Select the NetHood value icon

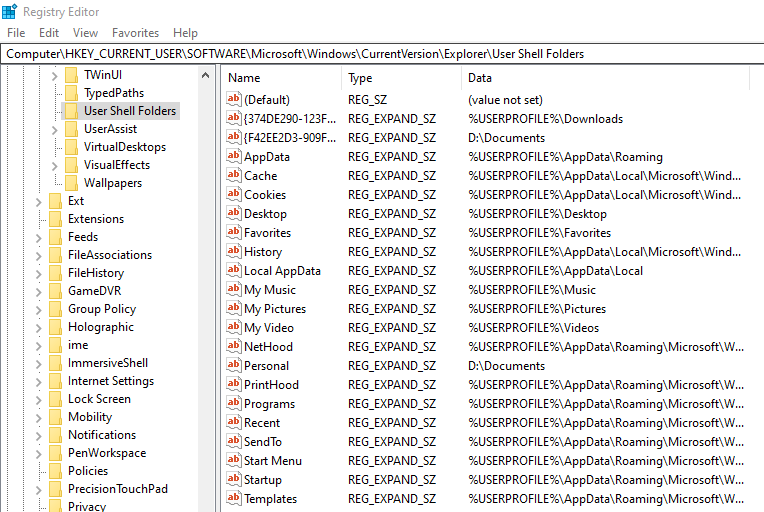click(234, 346)
